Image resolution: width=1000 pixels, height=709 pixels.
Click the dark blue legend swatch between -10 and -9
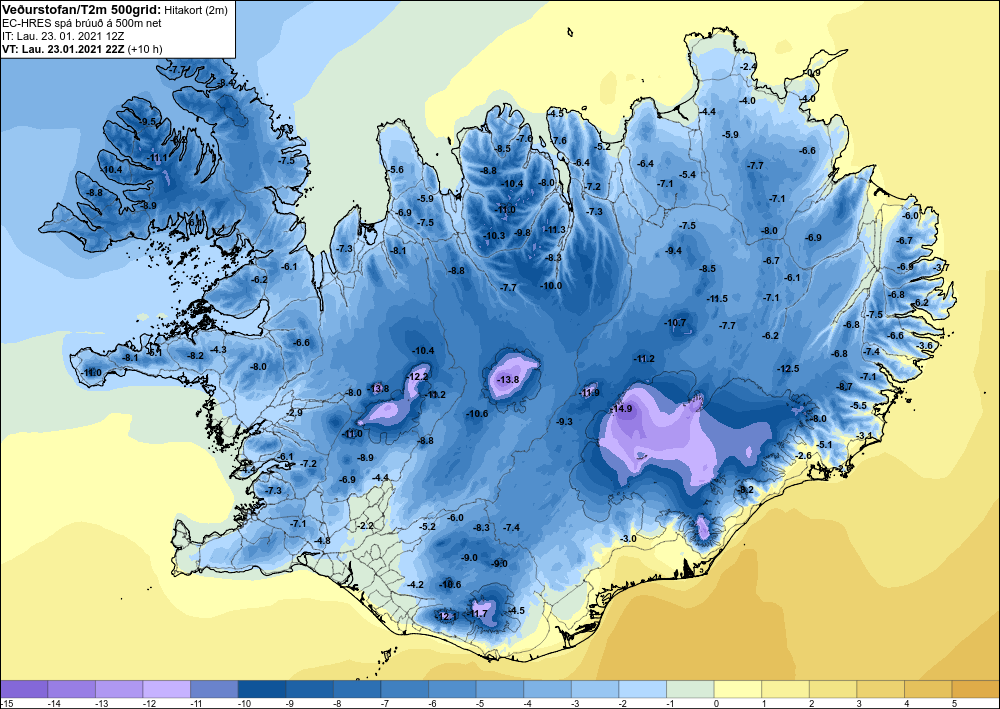261,689
